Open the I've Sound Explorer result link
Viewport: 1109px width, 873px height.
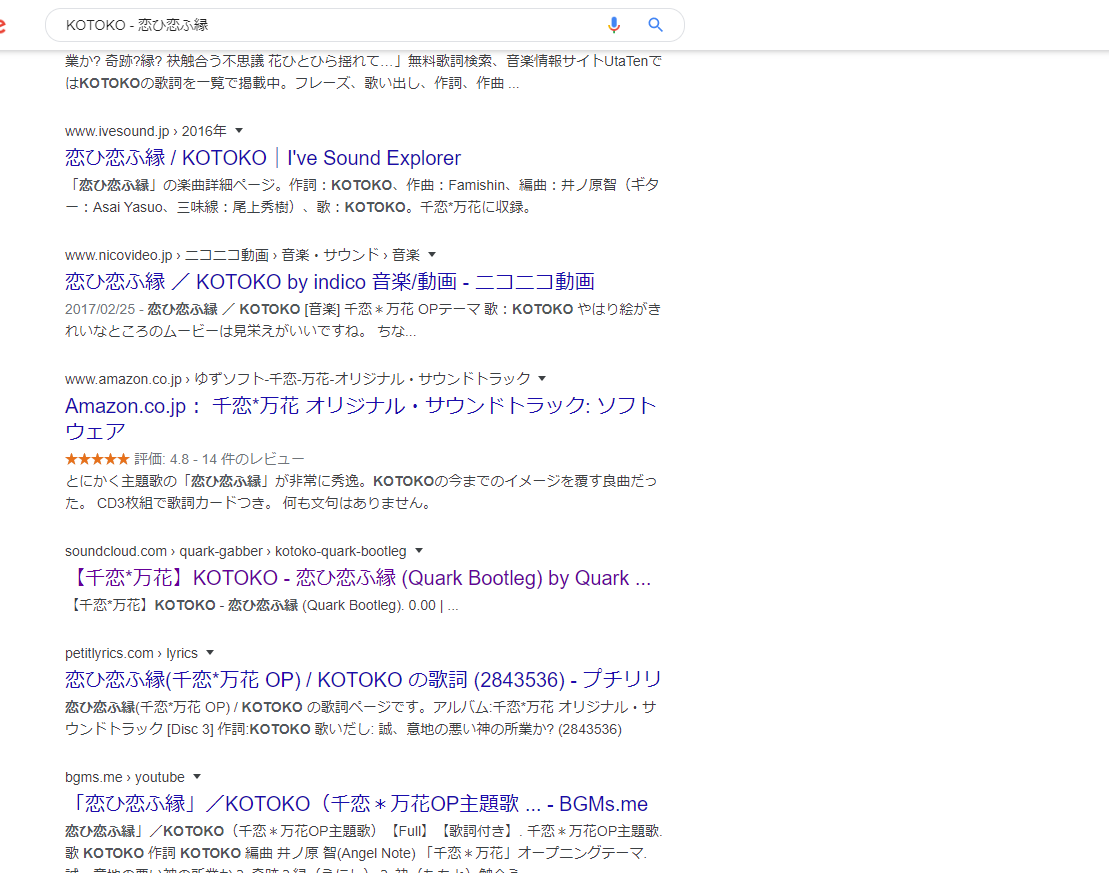(x=262, y=158)
